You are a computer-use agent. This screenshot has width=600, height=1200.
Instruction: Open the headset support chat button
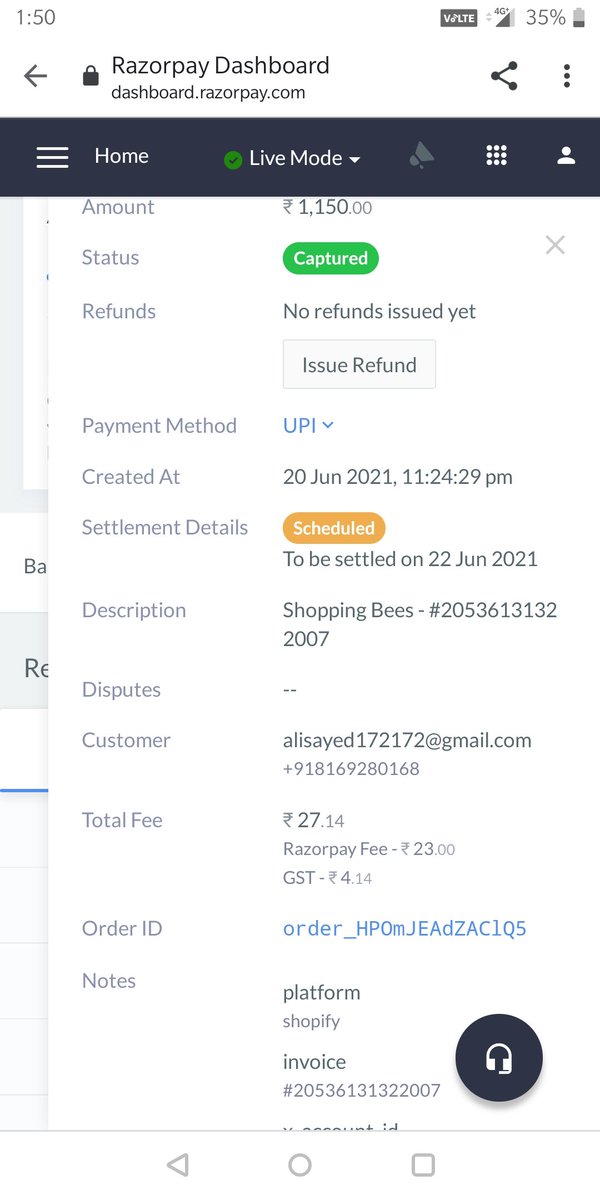(499, 1058)
